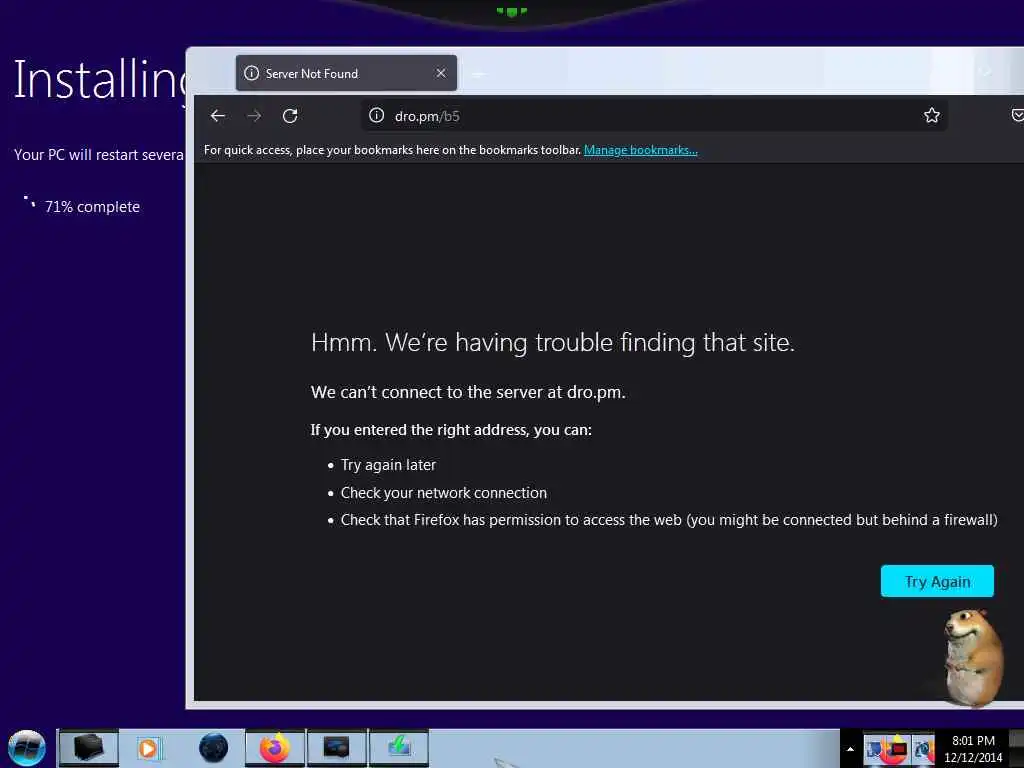
Task: Click the Try Again button
Action: (x=937, y=581)
